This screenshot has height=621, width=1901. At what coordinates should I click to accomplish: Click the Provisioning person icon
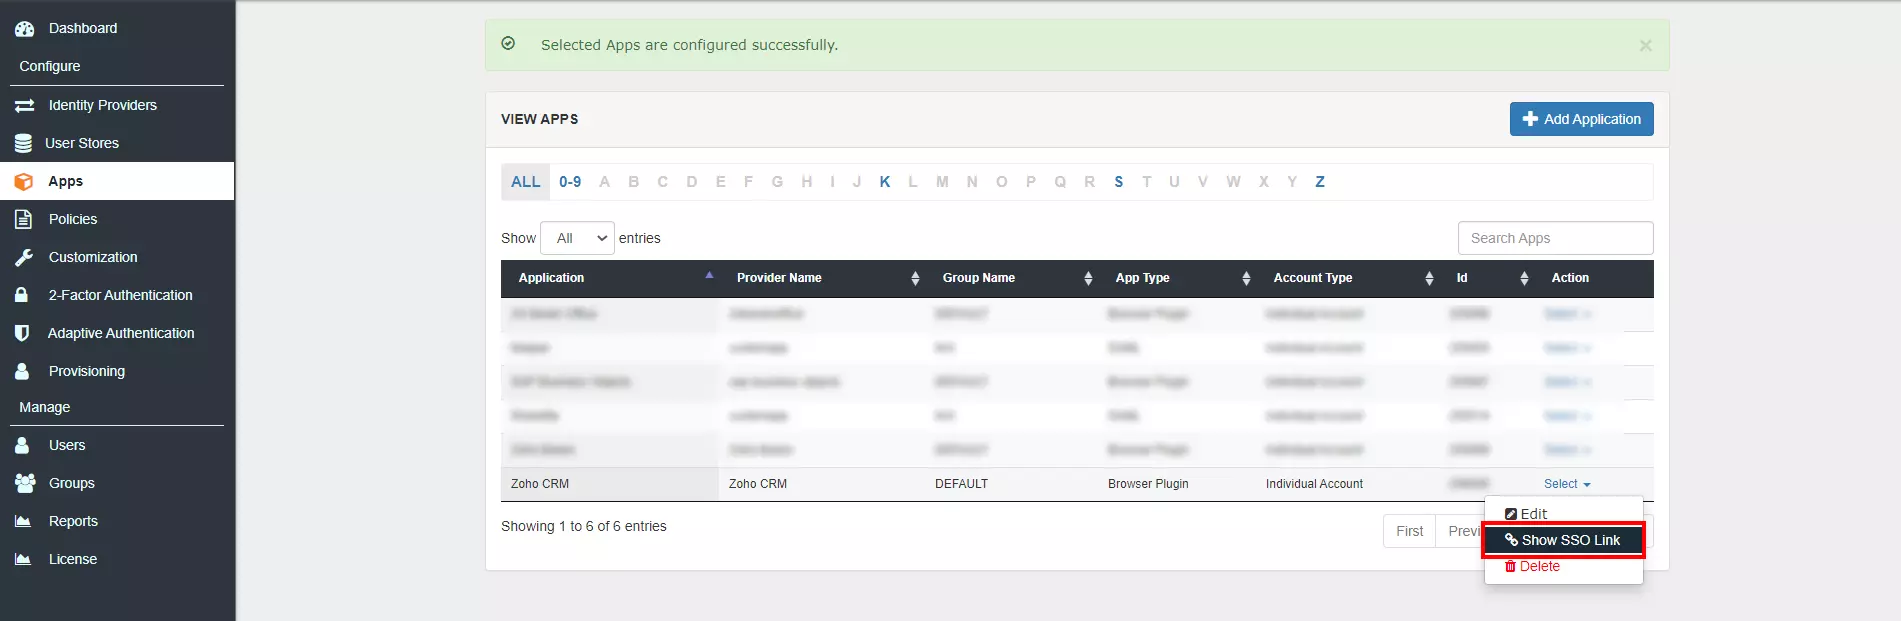pyautogui.click(x=22, y=371)
